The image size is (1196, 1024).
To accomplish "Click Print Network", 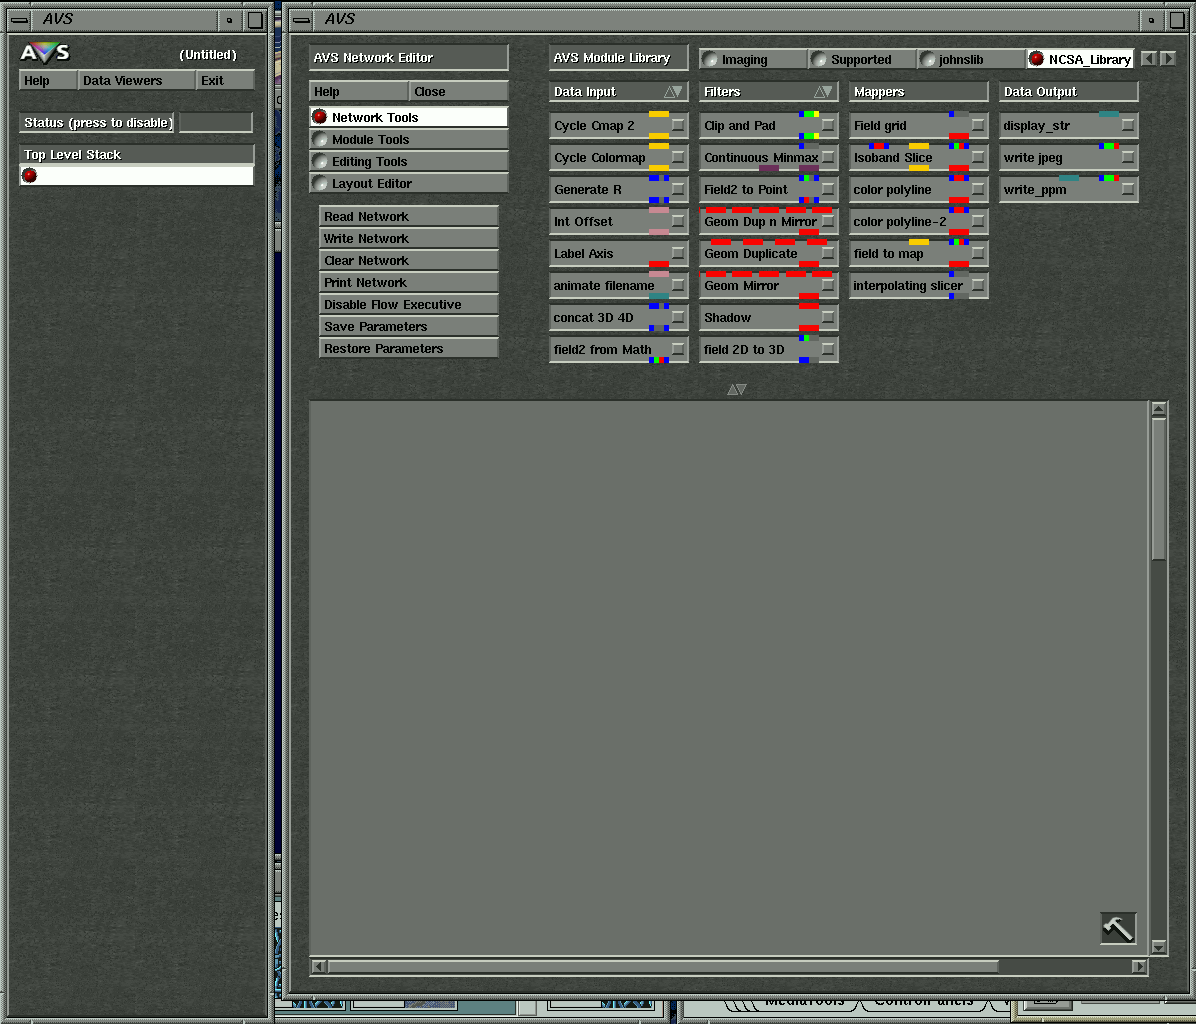I will click(x=409, y=282).
